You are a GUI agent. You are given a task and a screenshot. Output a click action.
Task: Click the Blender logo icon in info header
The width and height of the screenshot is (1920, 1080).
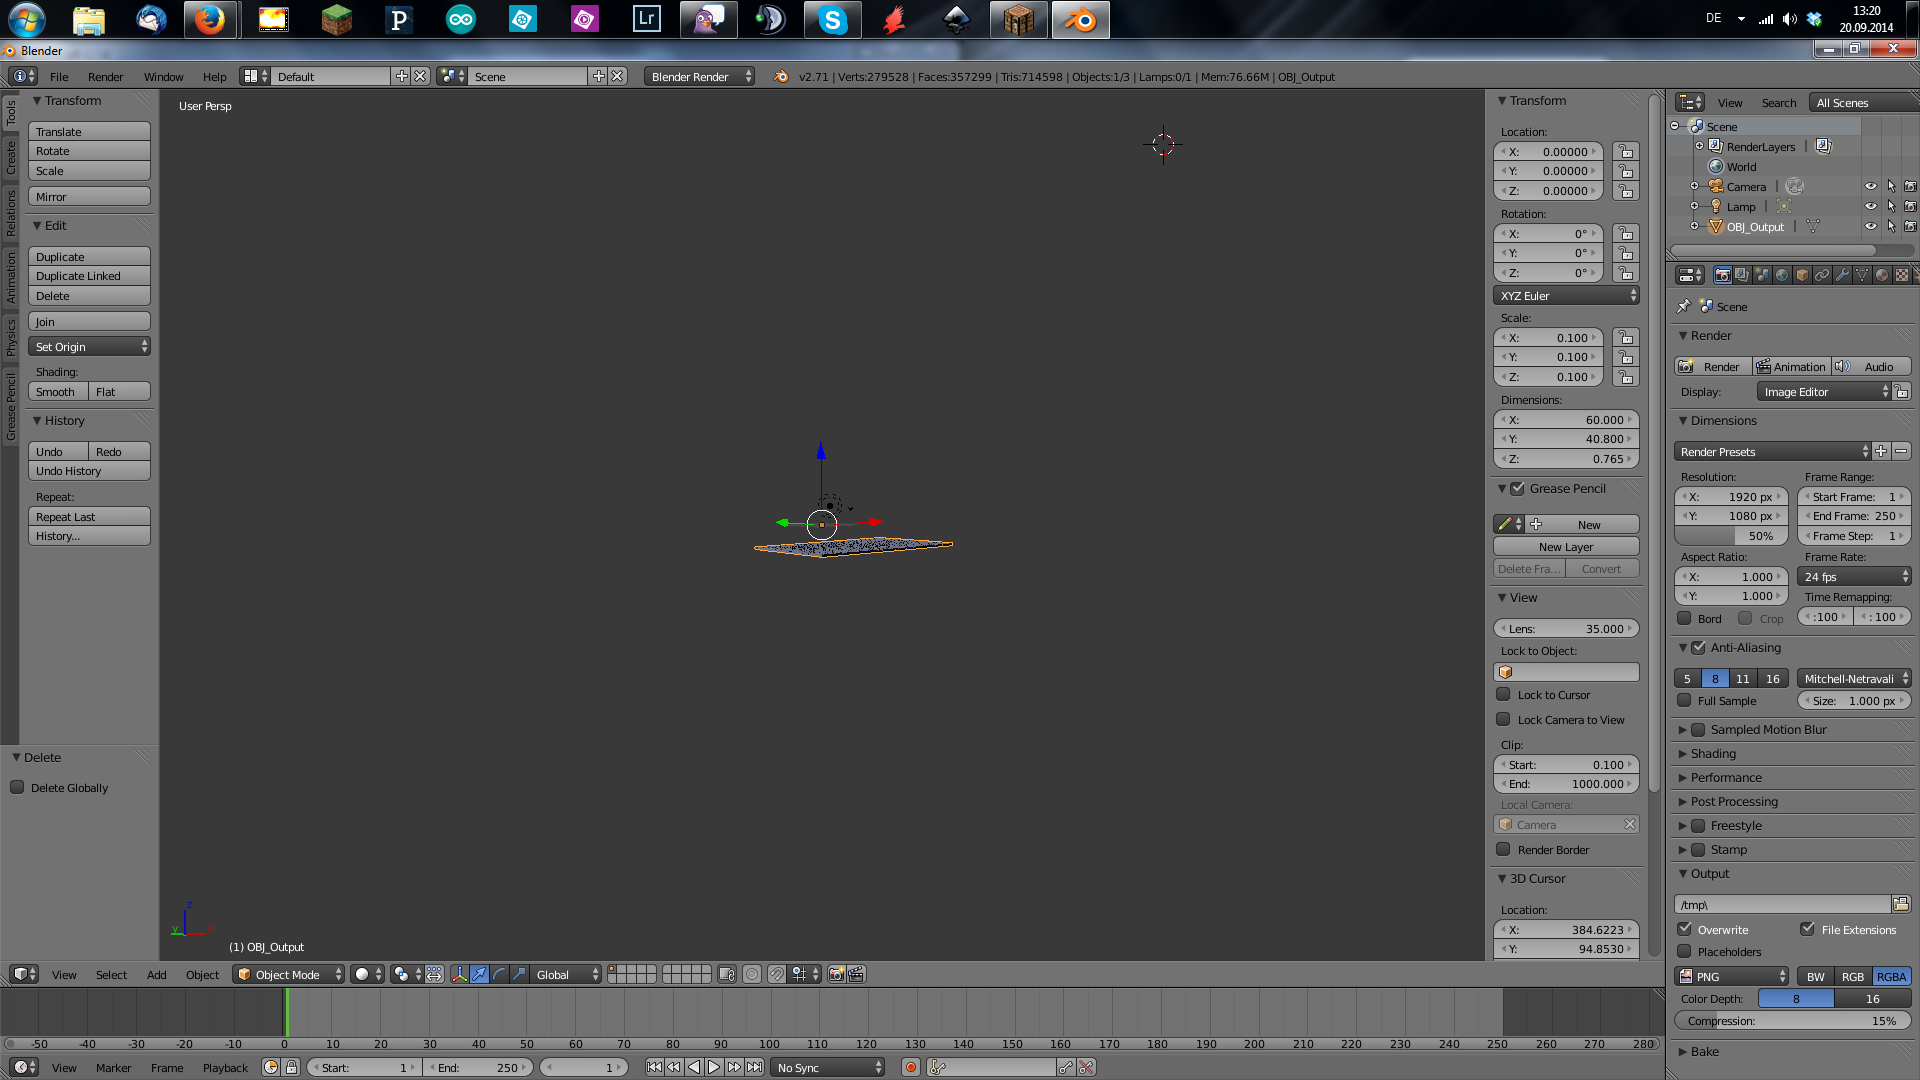coord(781,76)
